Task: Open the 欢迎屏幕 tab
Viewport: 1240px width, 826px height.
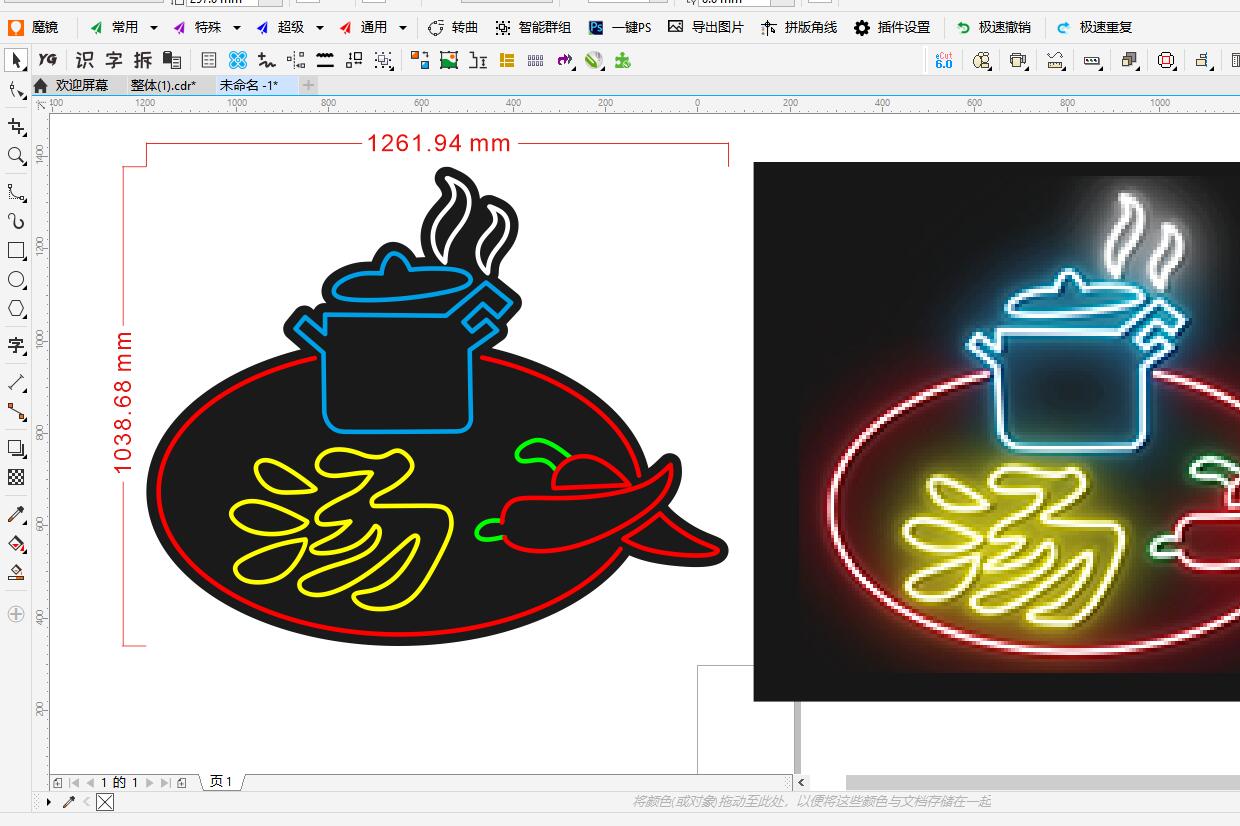Action: tap(81, 85)
